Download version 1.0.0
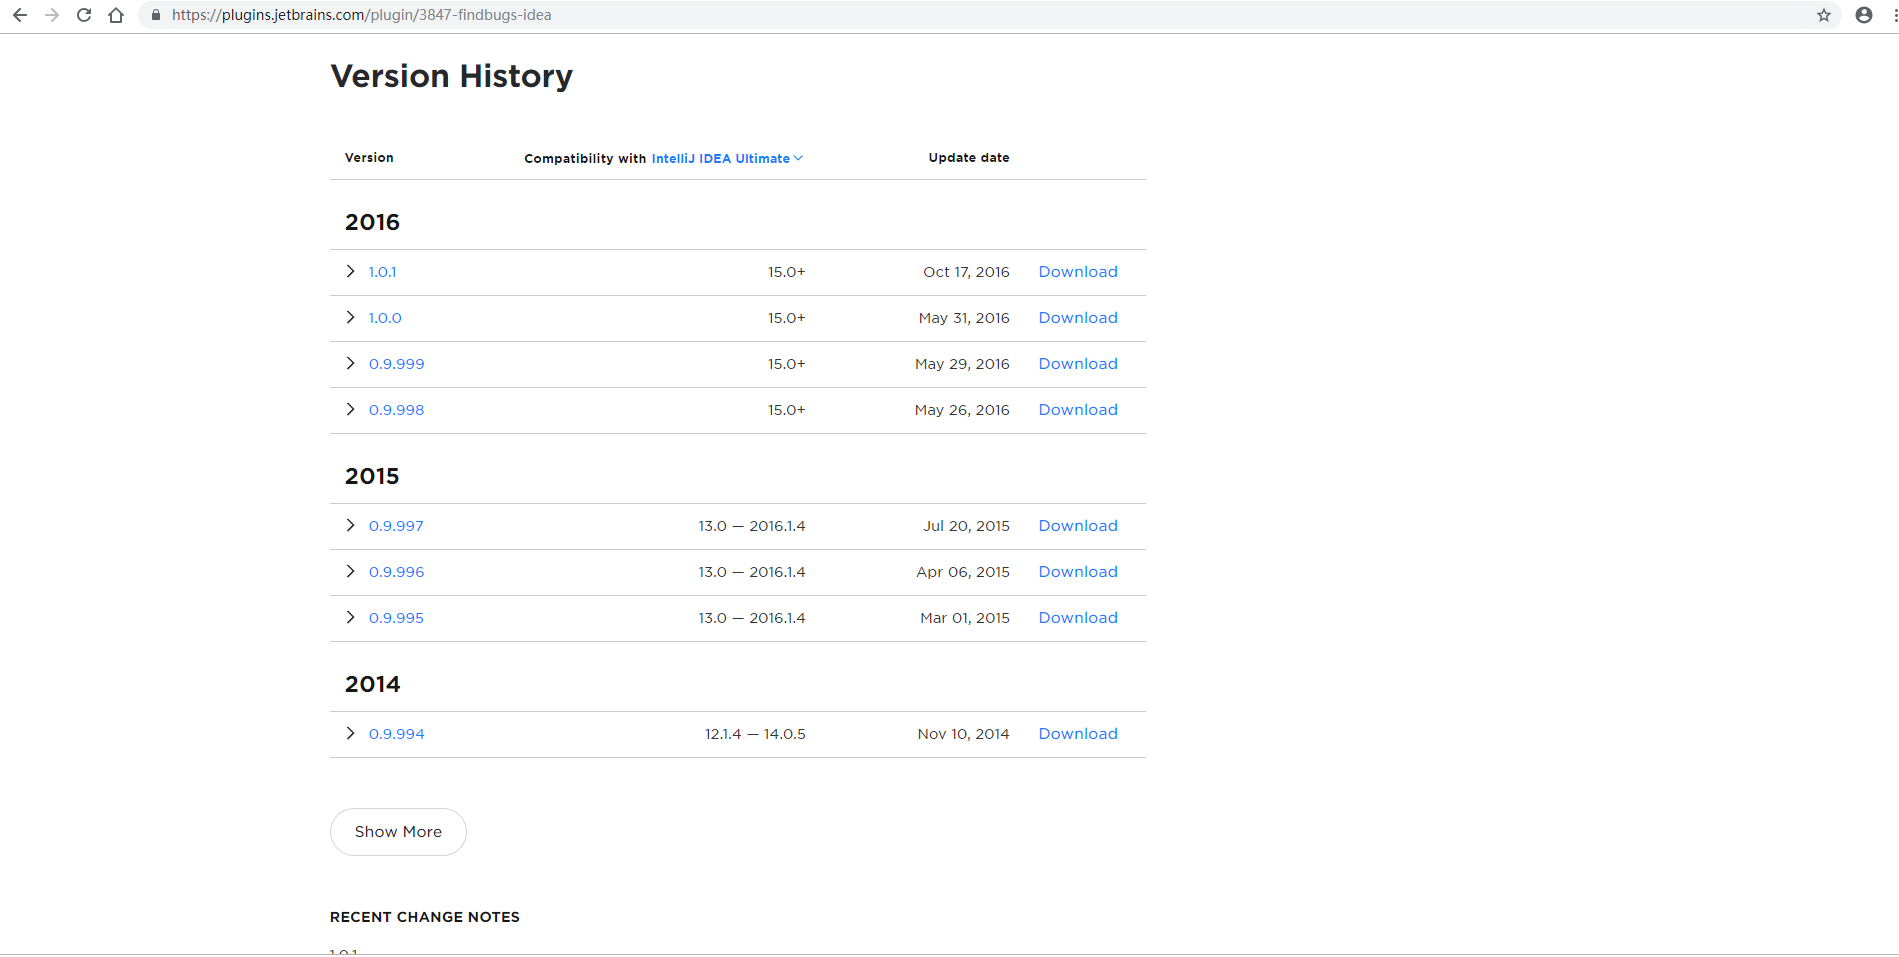 1077,317
